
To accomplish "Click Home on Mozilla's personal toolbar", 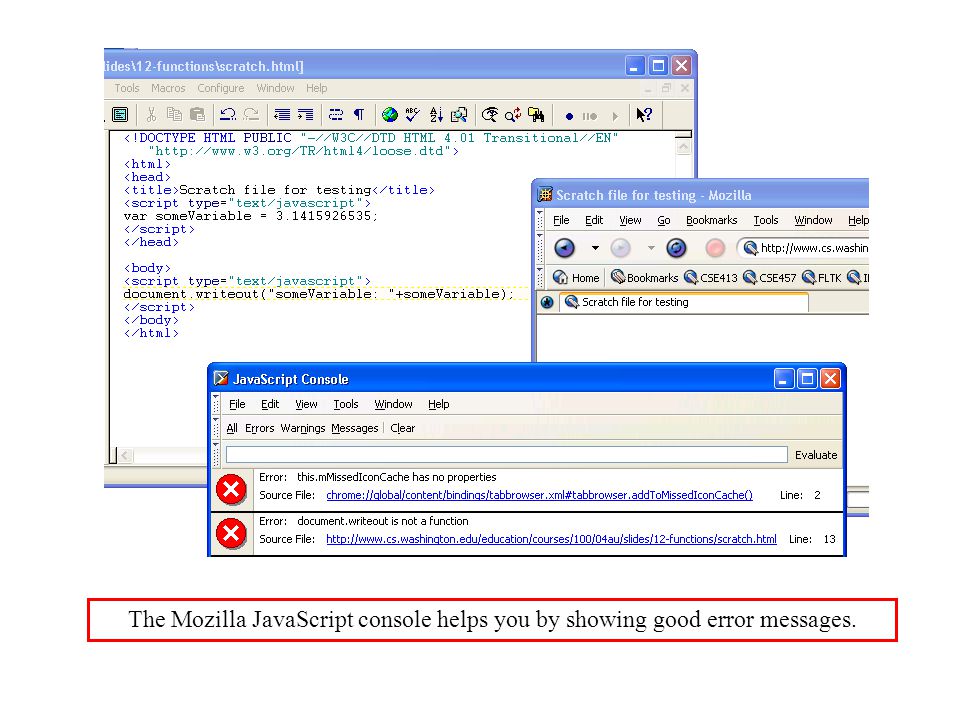I will tap(576, 278).
